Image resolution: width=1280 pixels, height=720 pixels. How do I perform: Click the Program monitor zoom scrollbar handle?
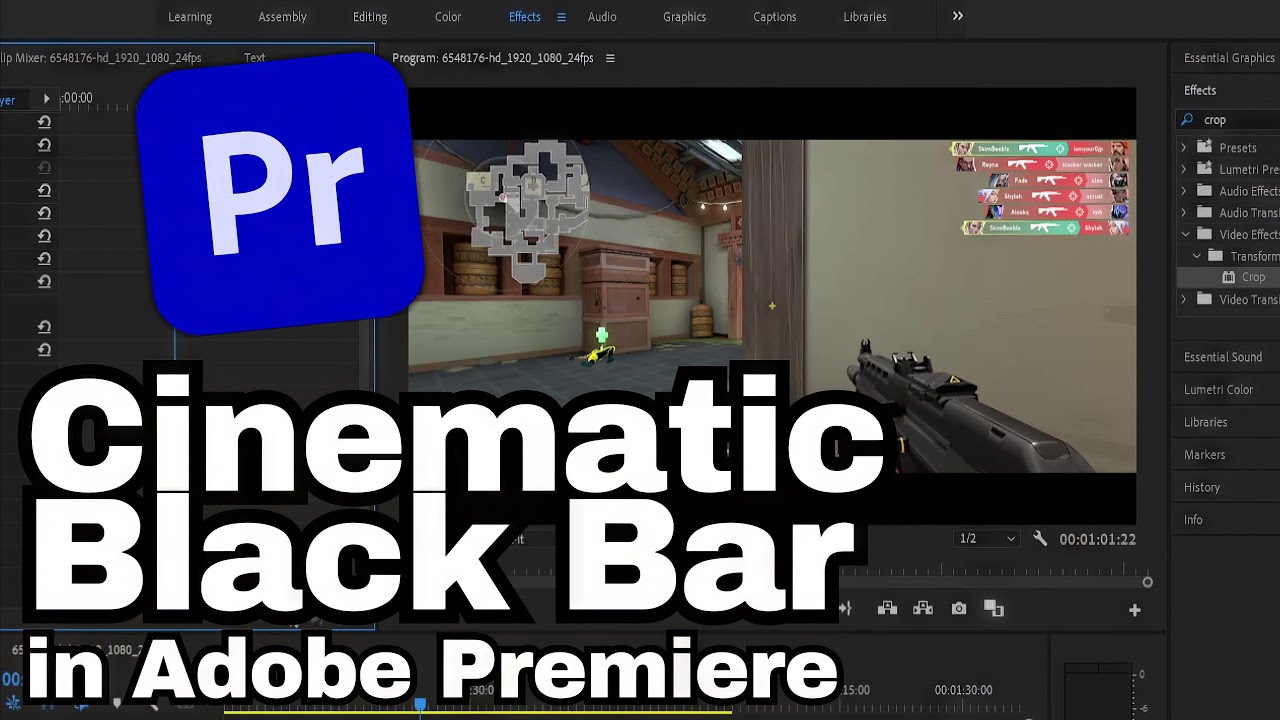coord(1148,582)
